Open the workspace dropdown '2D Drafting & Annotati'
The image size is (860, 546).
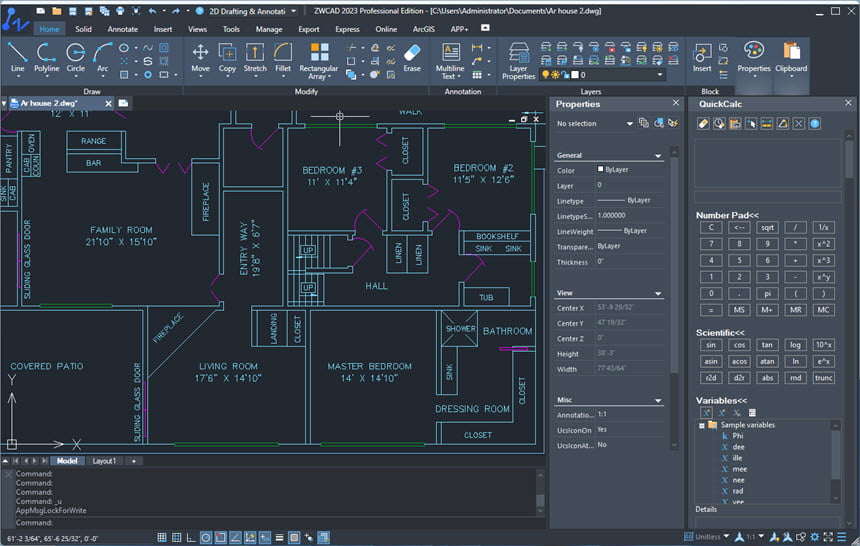pos(253,11)
